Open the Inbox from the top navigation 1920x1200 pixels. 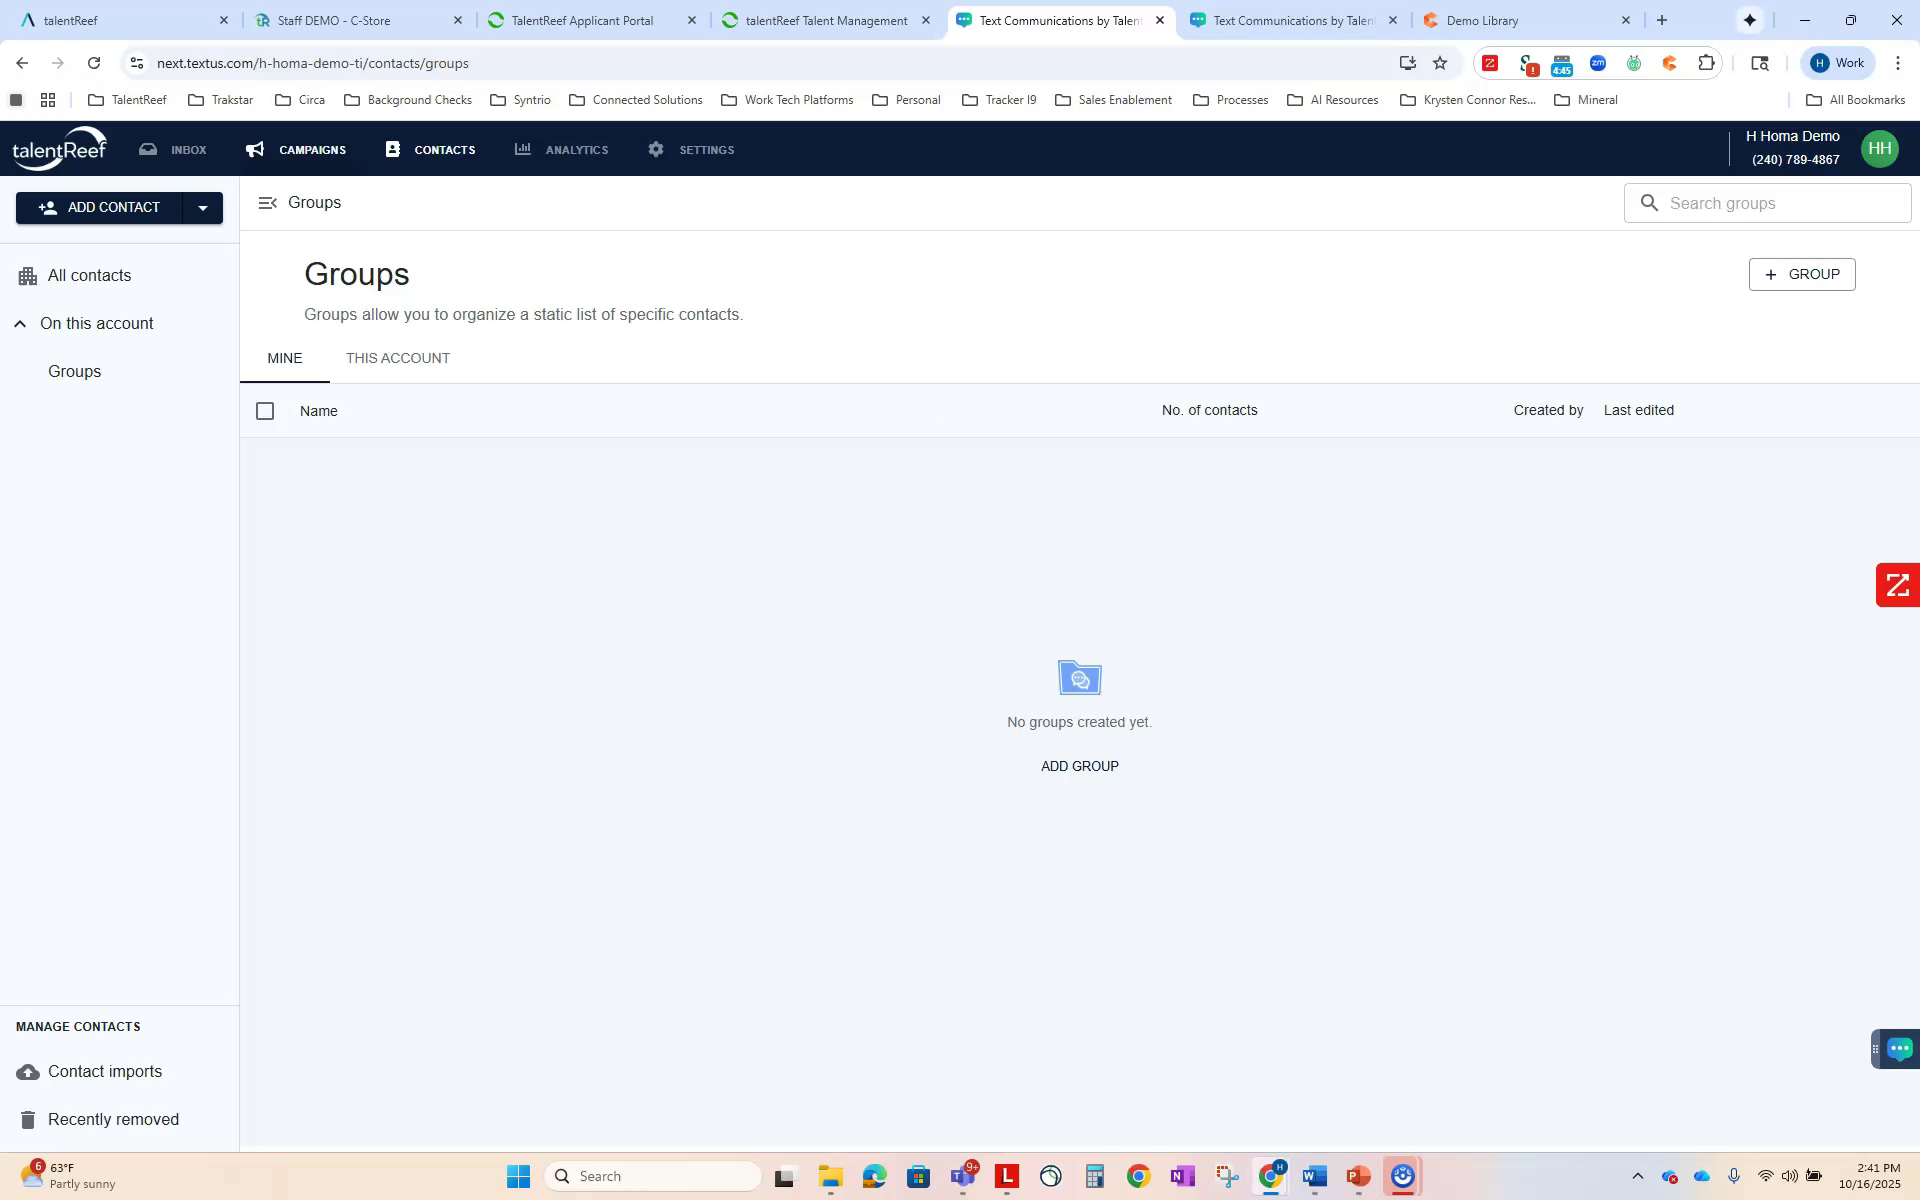pyautogui.click(x=172, y=149)
